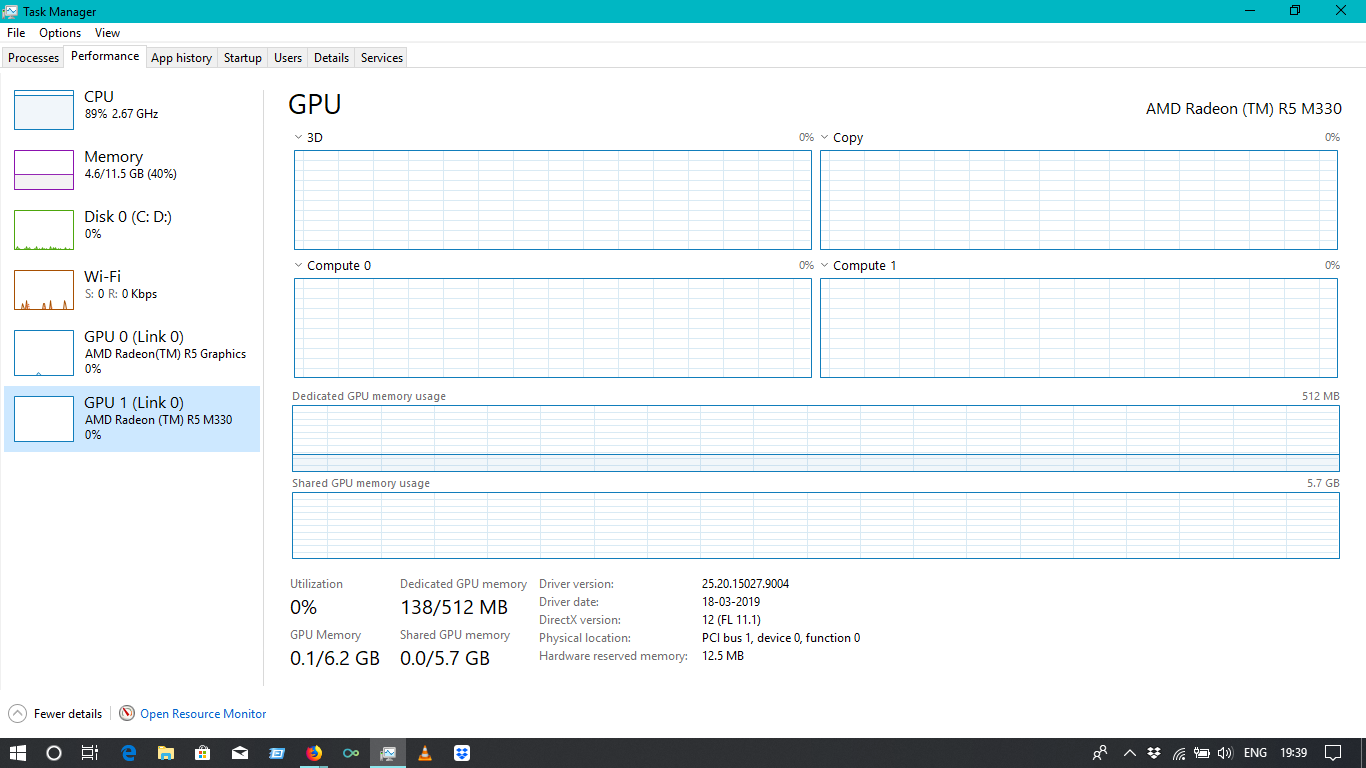Open the 3D engine dropdown
Viewport: 1366px width, 768px height.
pyautogui.click(x=298, y=138)
